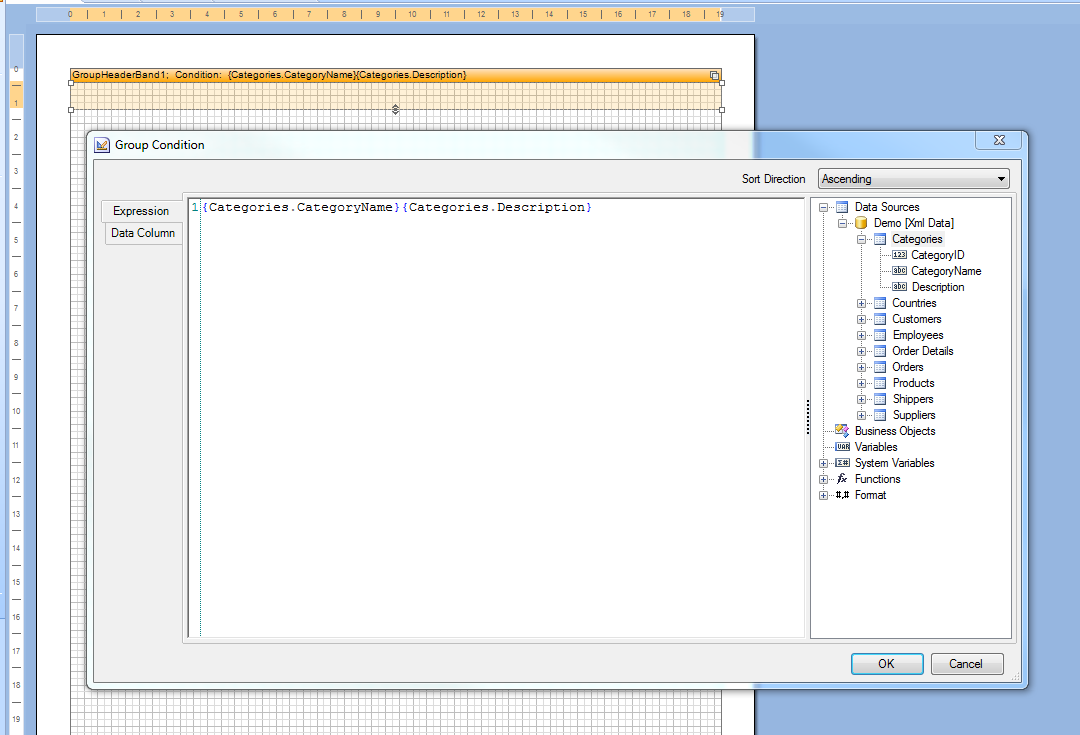Expand the Products table node

(x=861, y=384)
